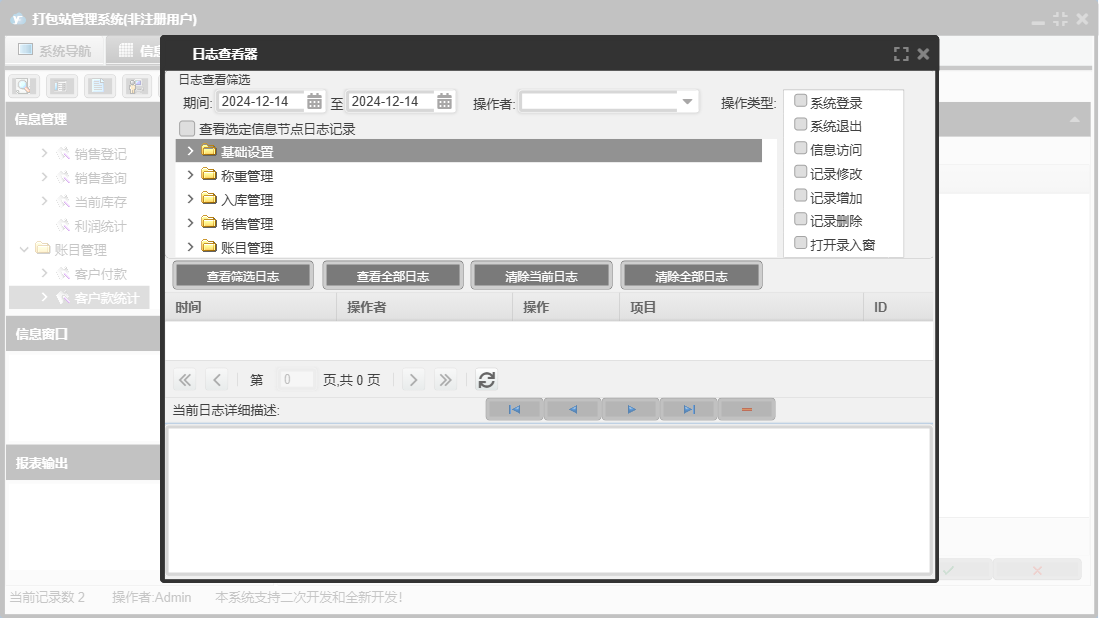Click the 查看筛选日志 button
This screenshot has height=618, width=1099.
click(243, 276)
